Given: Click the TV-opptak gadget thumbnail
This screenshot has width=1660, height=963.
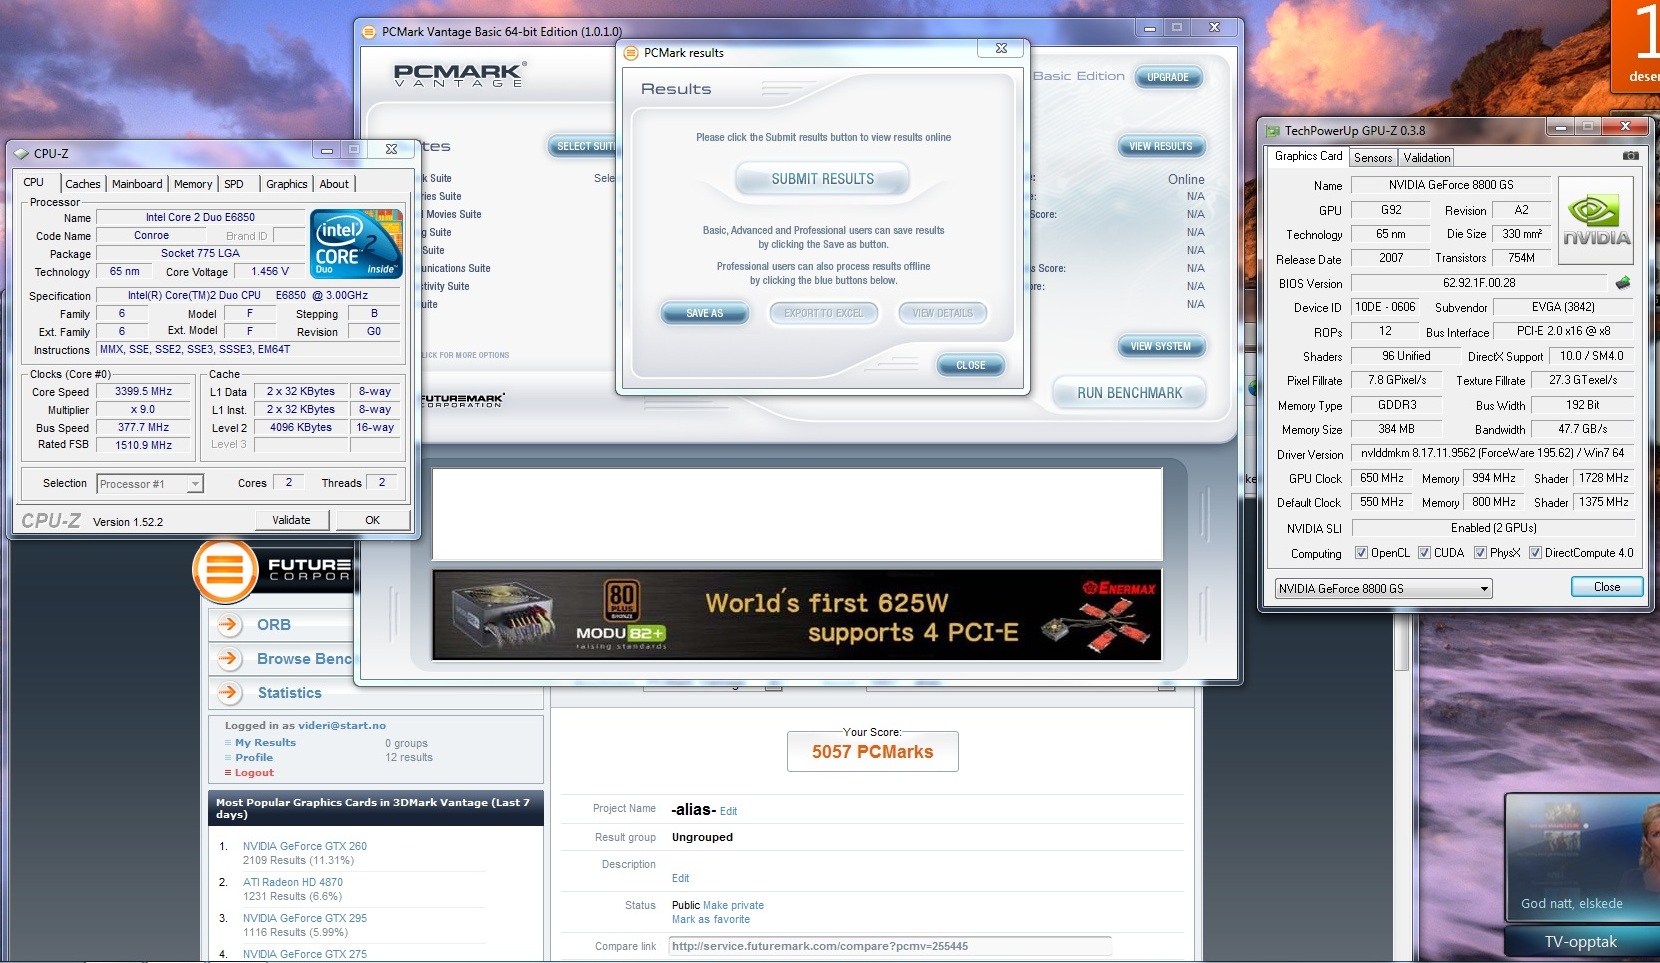Looking at the screenshot, I should (x=1582, y=858).
